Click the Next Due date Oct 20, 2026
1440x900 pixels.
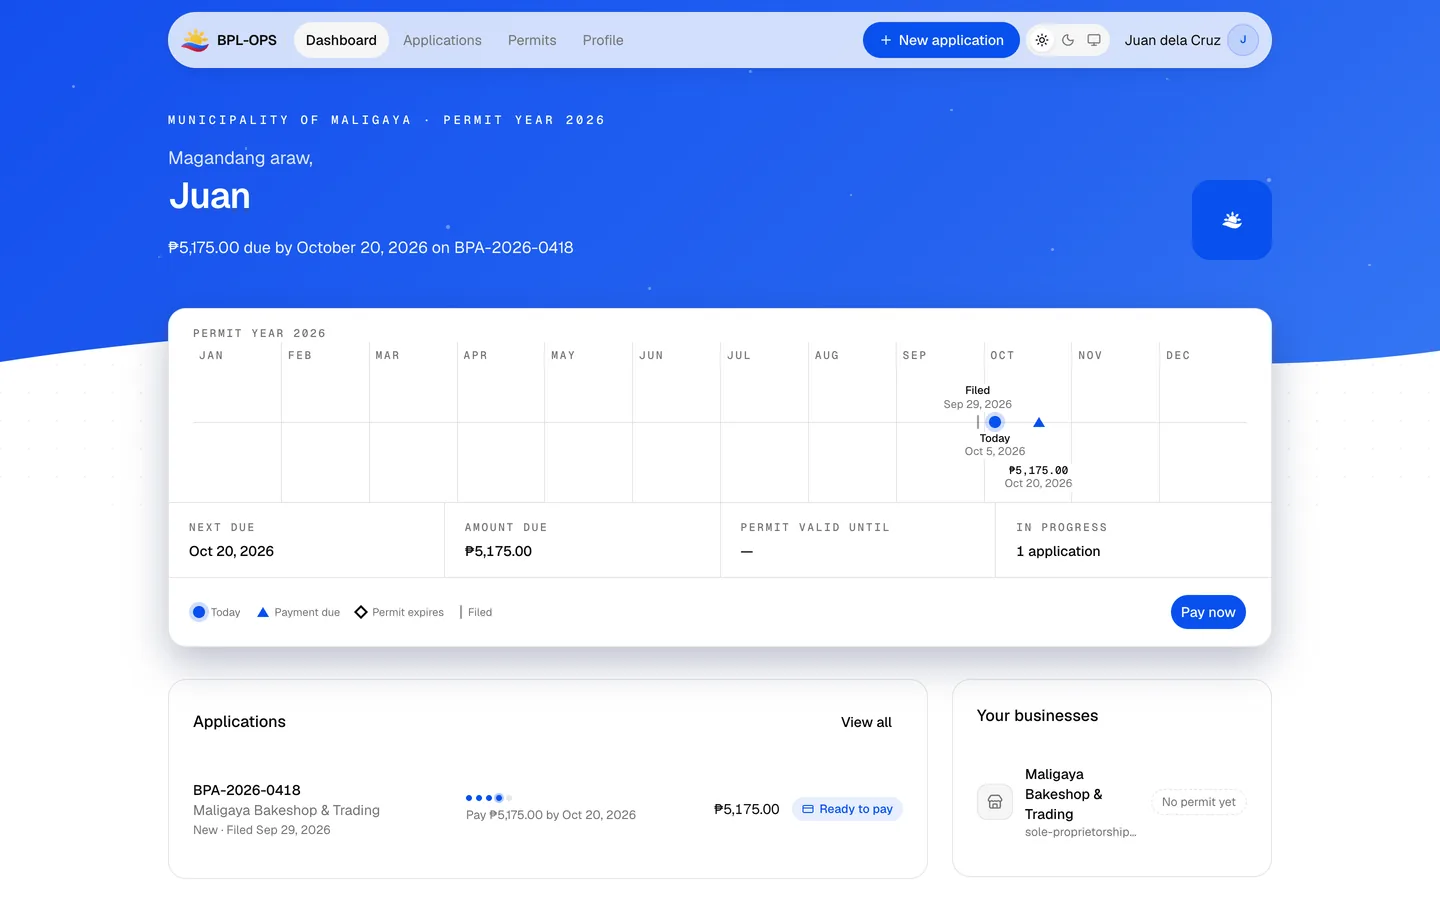tap(231, 551)
